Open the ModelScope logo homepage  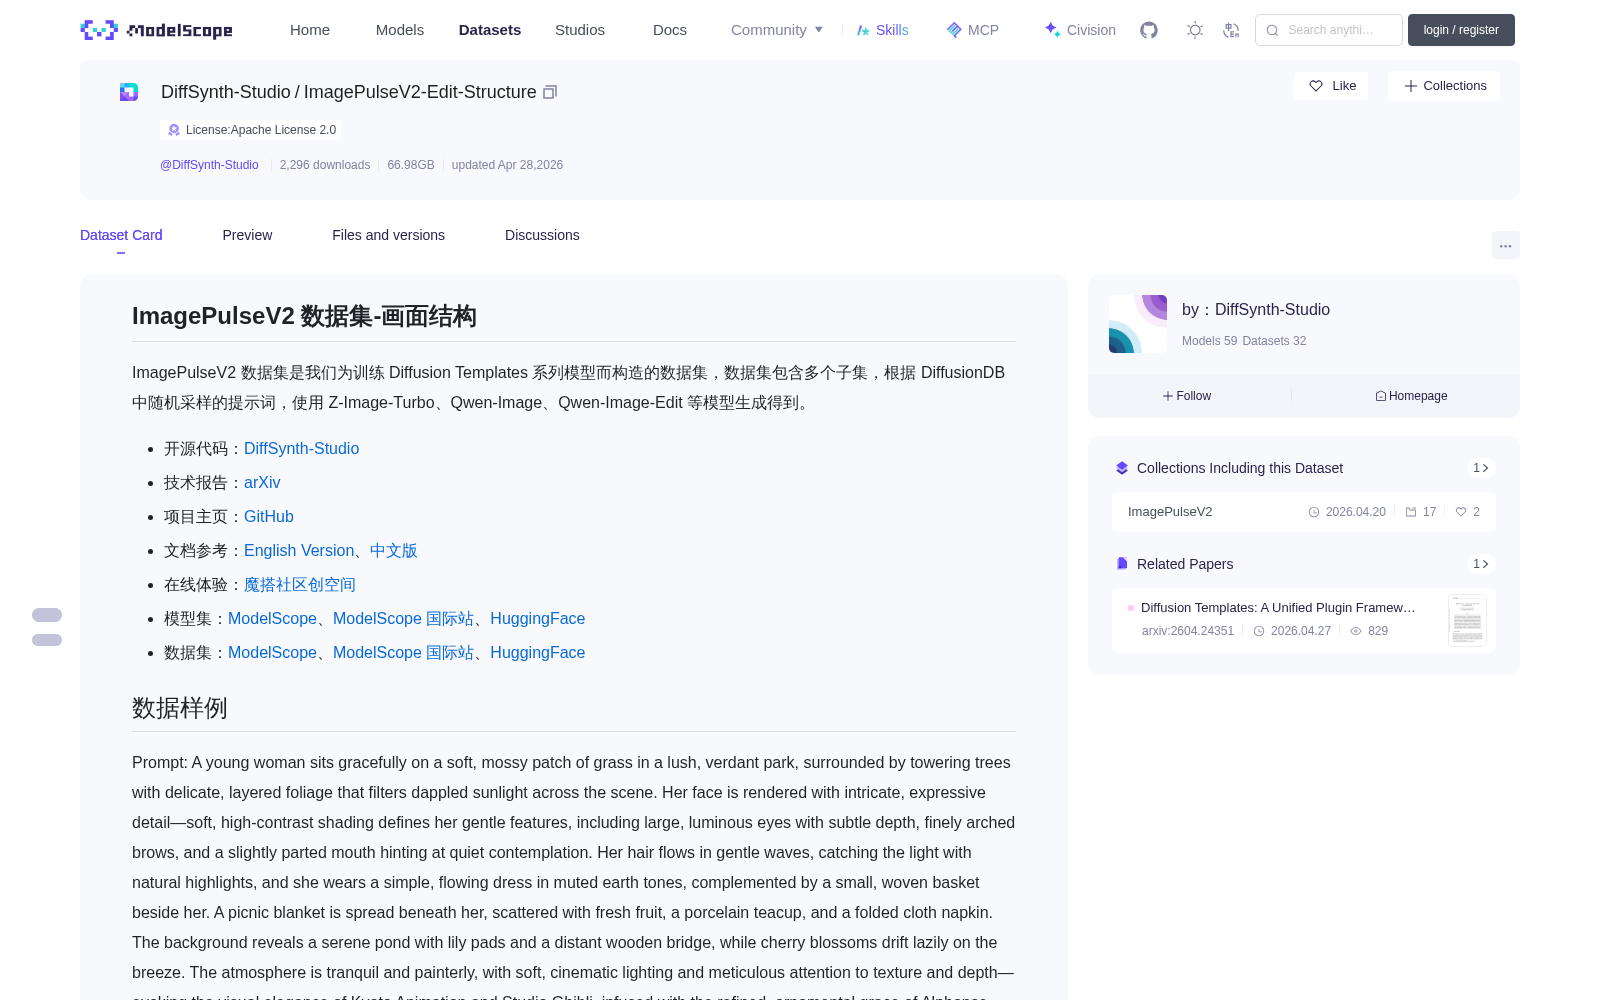pos(157,30)
